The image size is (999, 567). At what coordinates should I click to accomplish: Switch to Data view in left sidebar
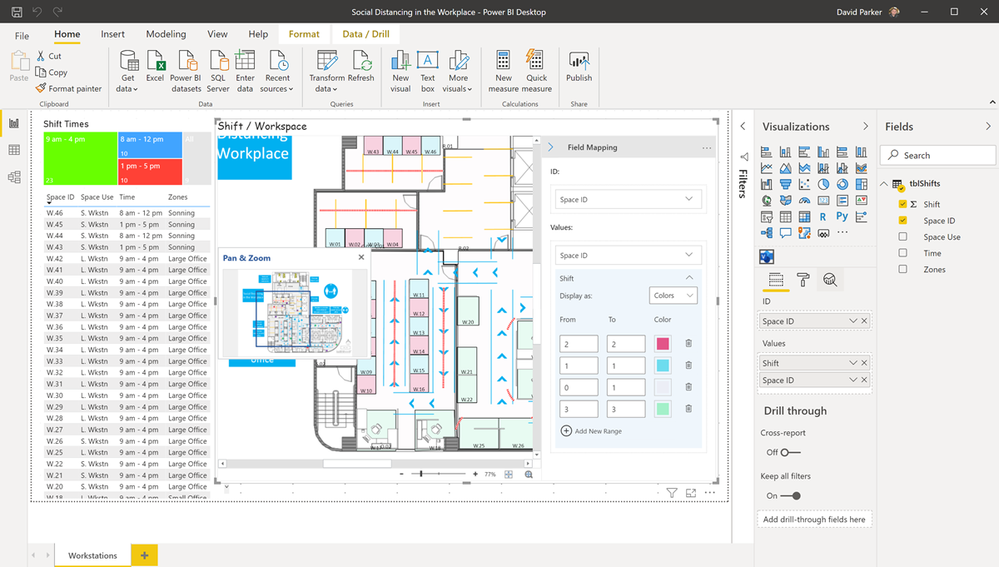pos(14,150)
